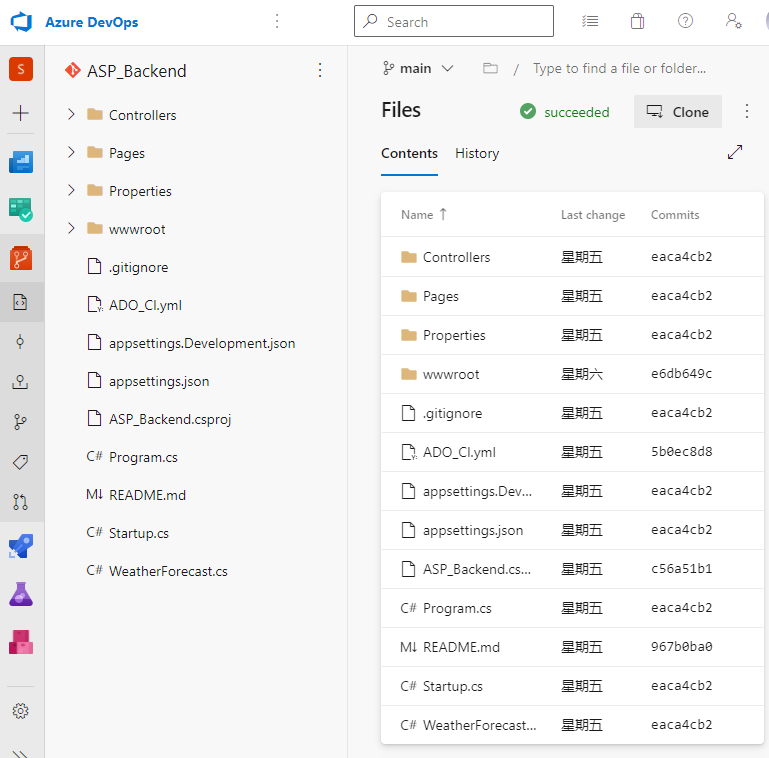Open the Pull requests sidebar icon
769x758 pixels.
point(20,502)
